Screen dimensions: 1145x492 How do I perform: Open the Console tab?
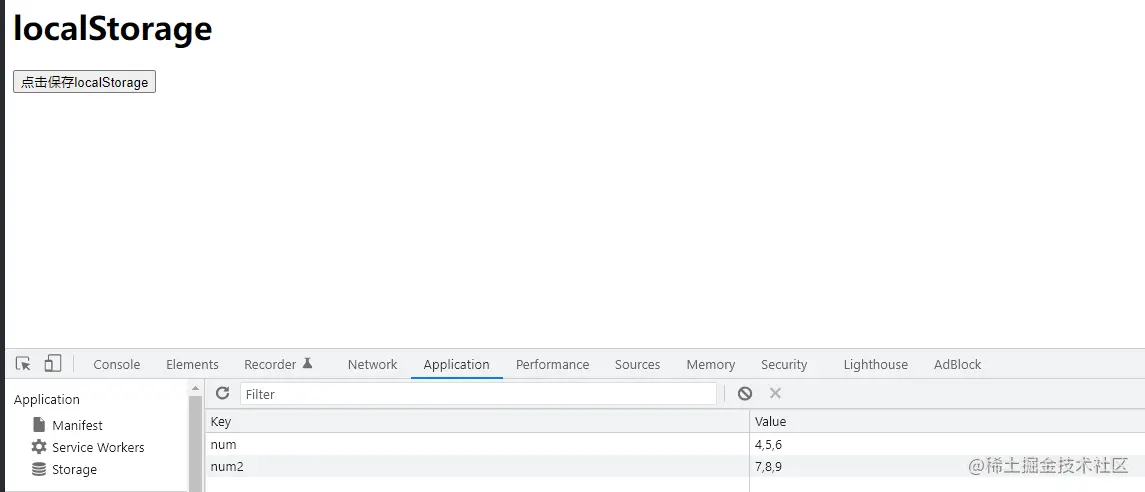click(117, 364)
